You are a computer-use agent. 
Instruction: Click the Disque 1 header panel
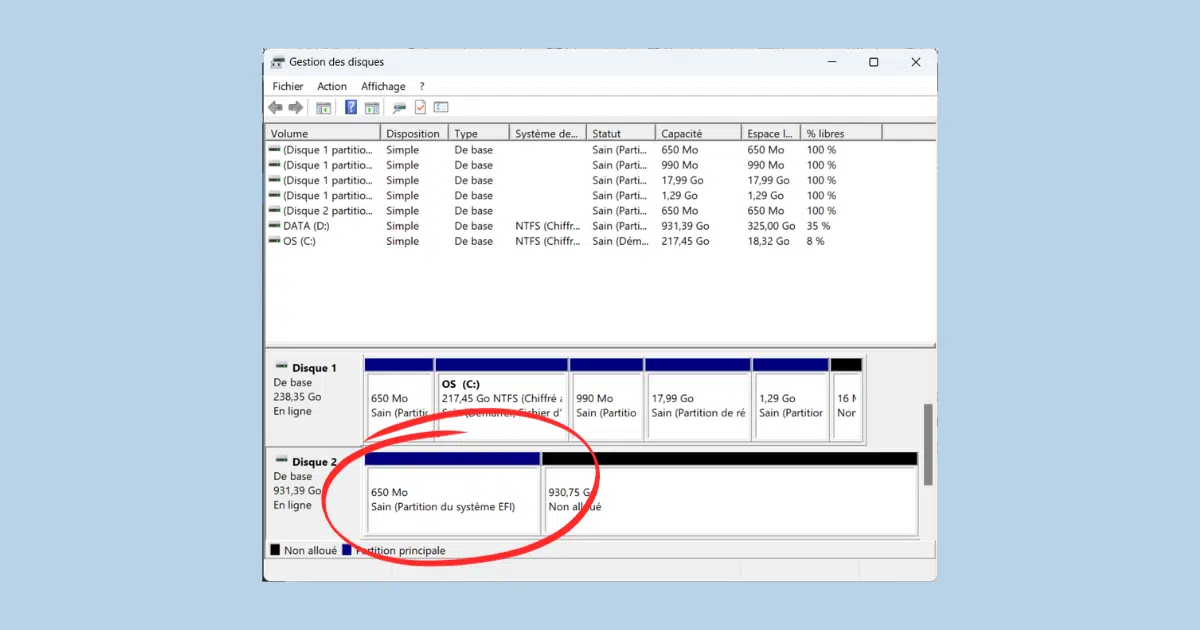coord(310,395)
